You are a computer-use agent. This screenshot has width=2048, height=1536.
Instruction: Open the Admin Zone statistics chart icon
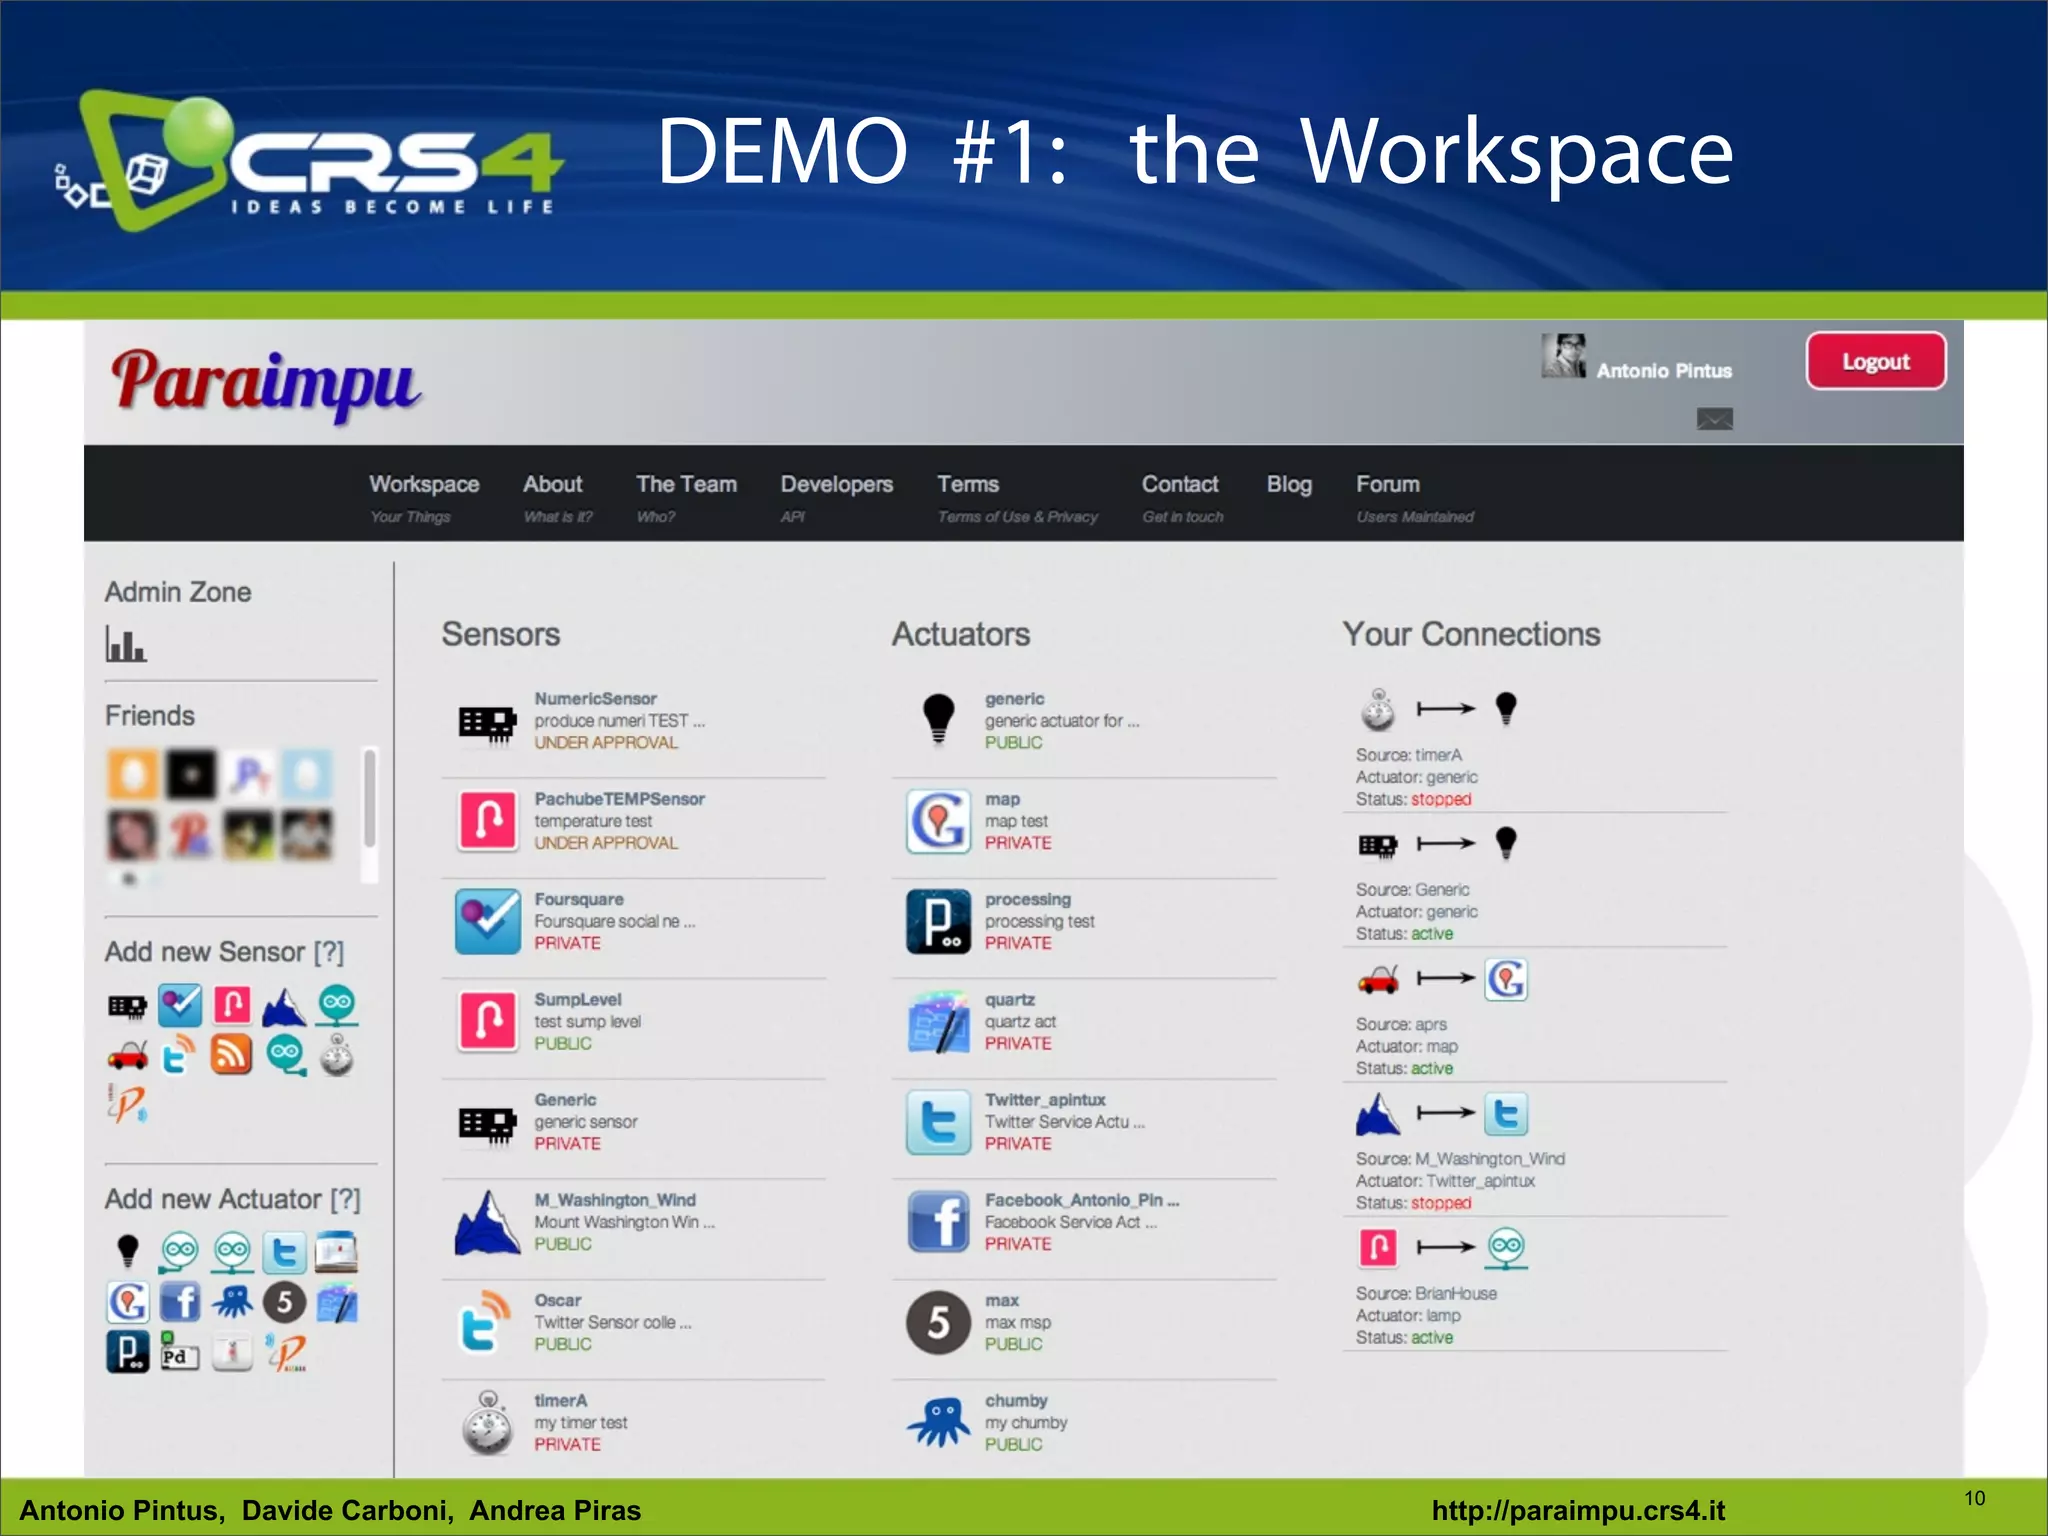pyautogui.click(x=126, y=644)
